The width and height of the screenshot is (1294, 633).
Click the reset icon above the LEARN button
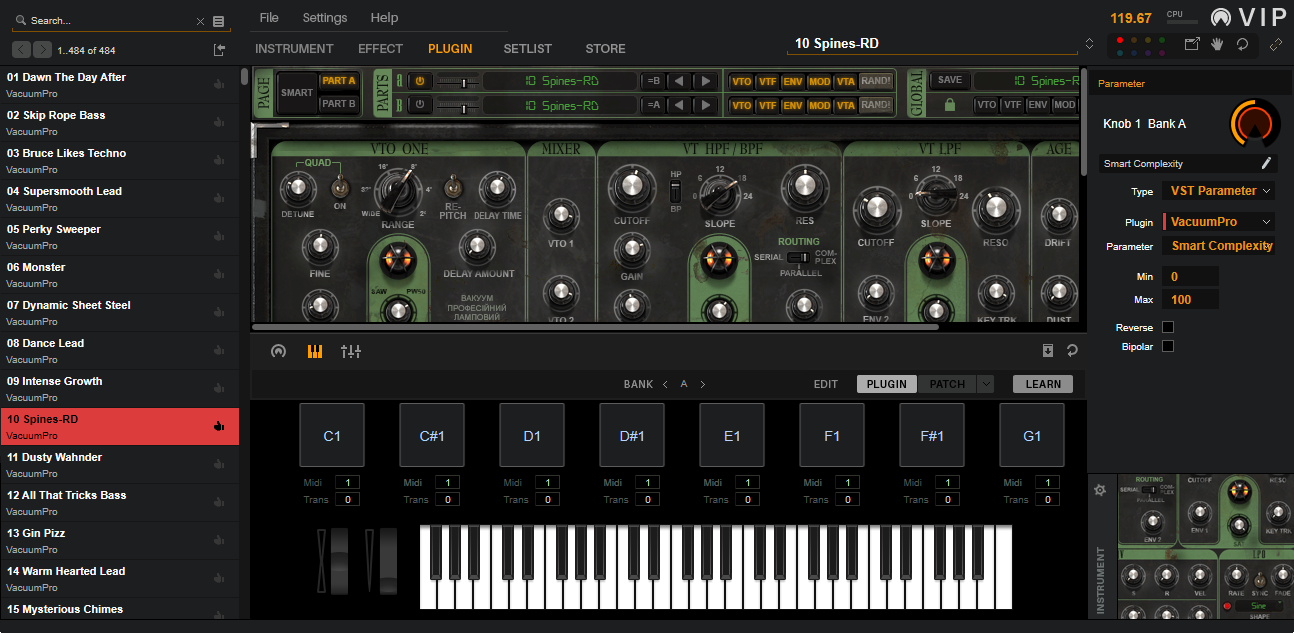click(x=1072, y=351)
